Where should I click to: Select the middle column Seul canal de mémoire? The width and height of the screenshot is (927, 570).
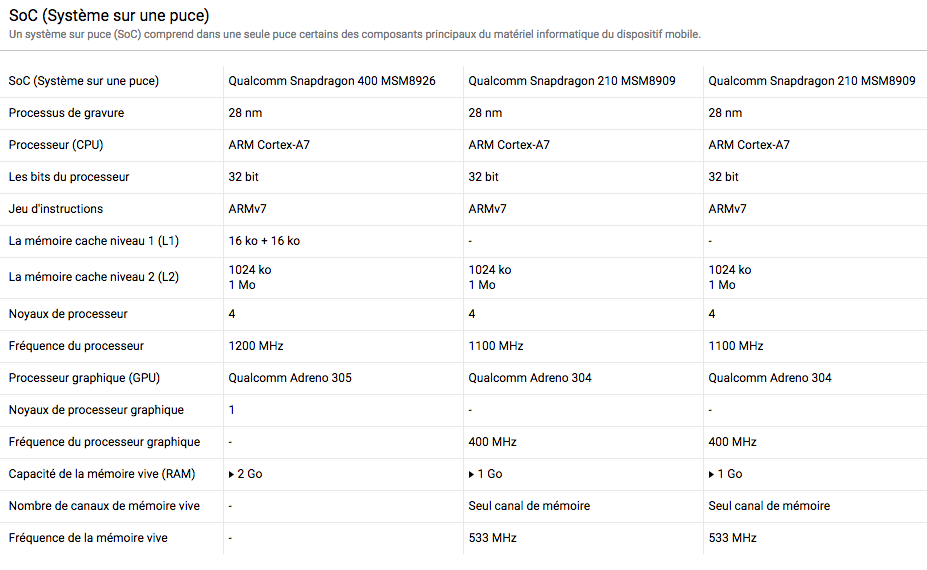[x=529, y=506]
